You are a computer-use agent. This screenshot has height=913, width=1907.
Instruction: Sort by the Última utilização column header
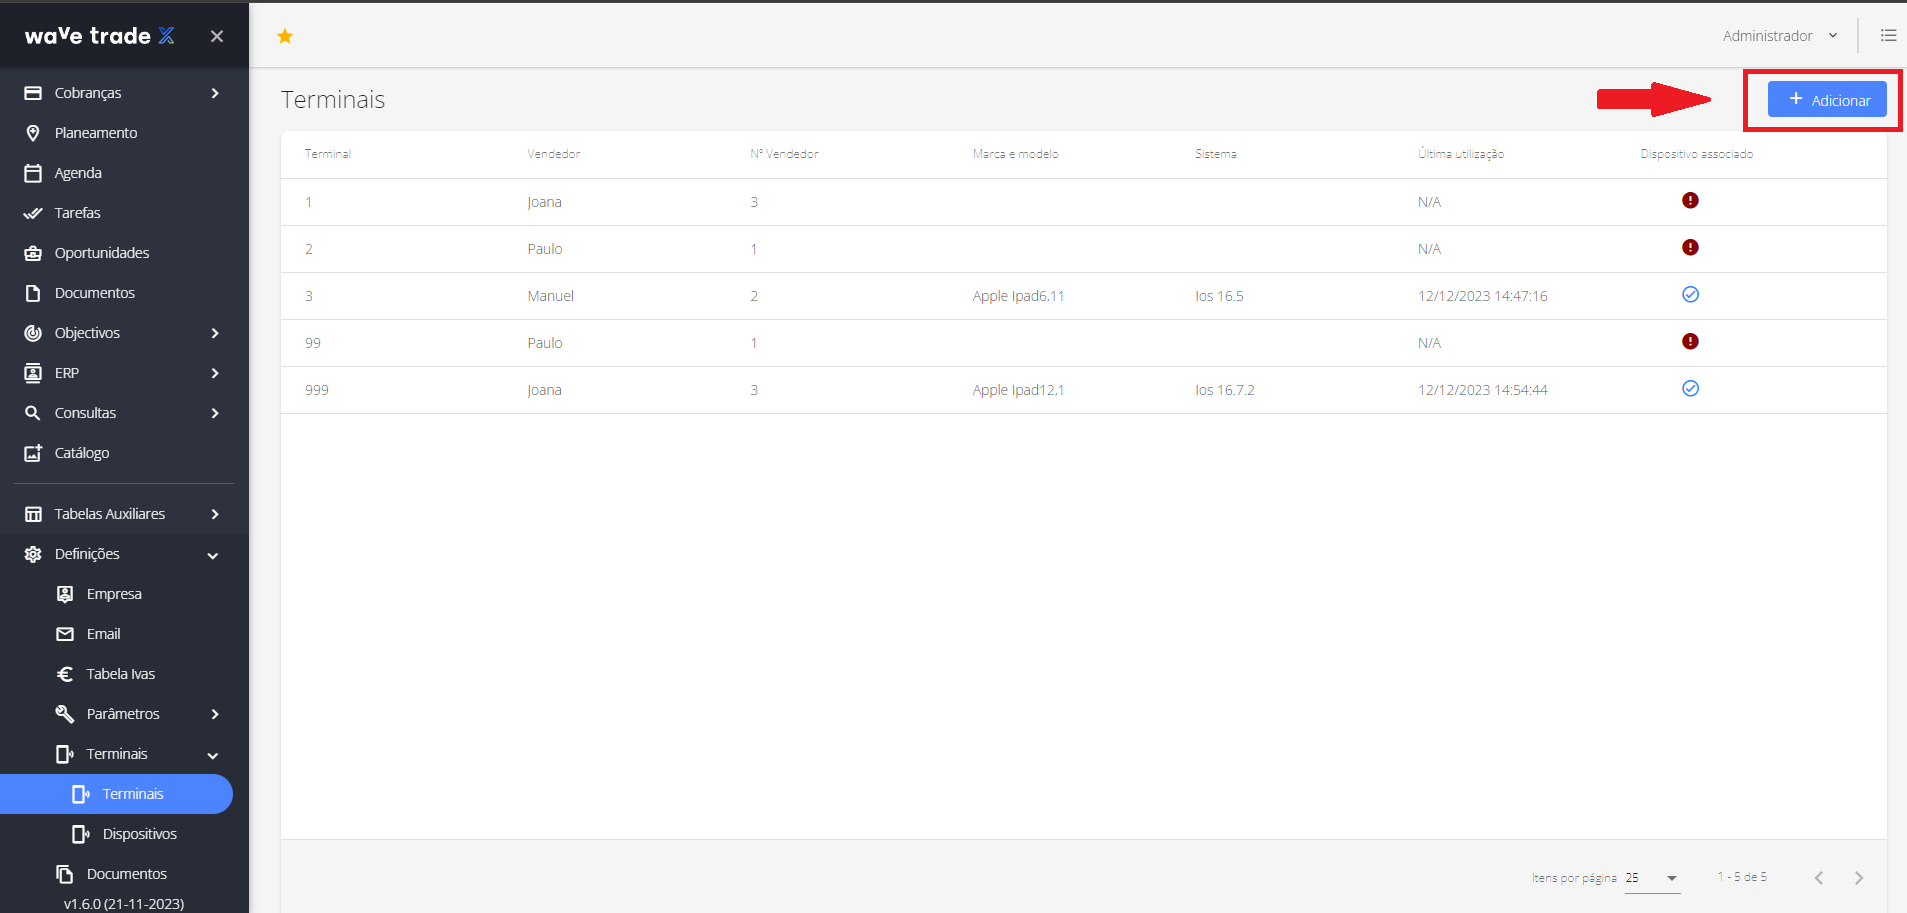tap(1460, 154)
